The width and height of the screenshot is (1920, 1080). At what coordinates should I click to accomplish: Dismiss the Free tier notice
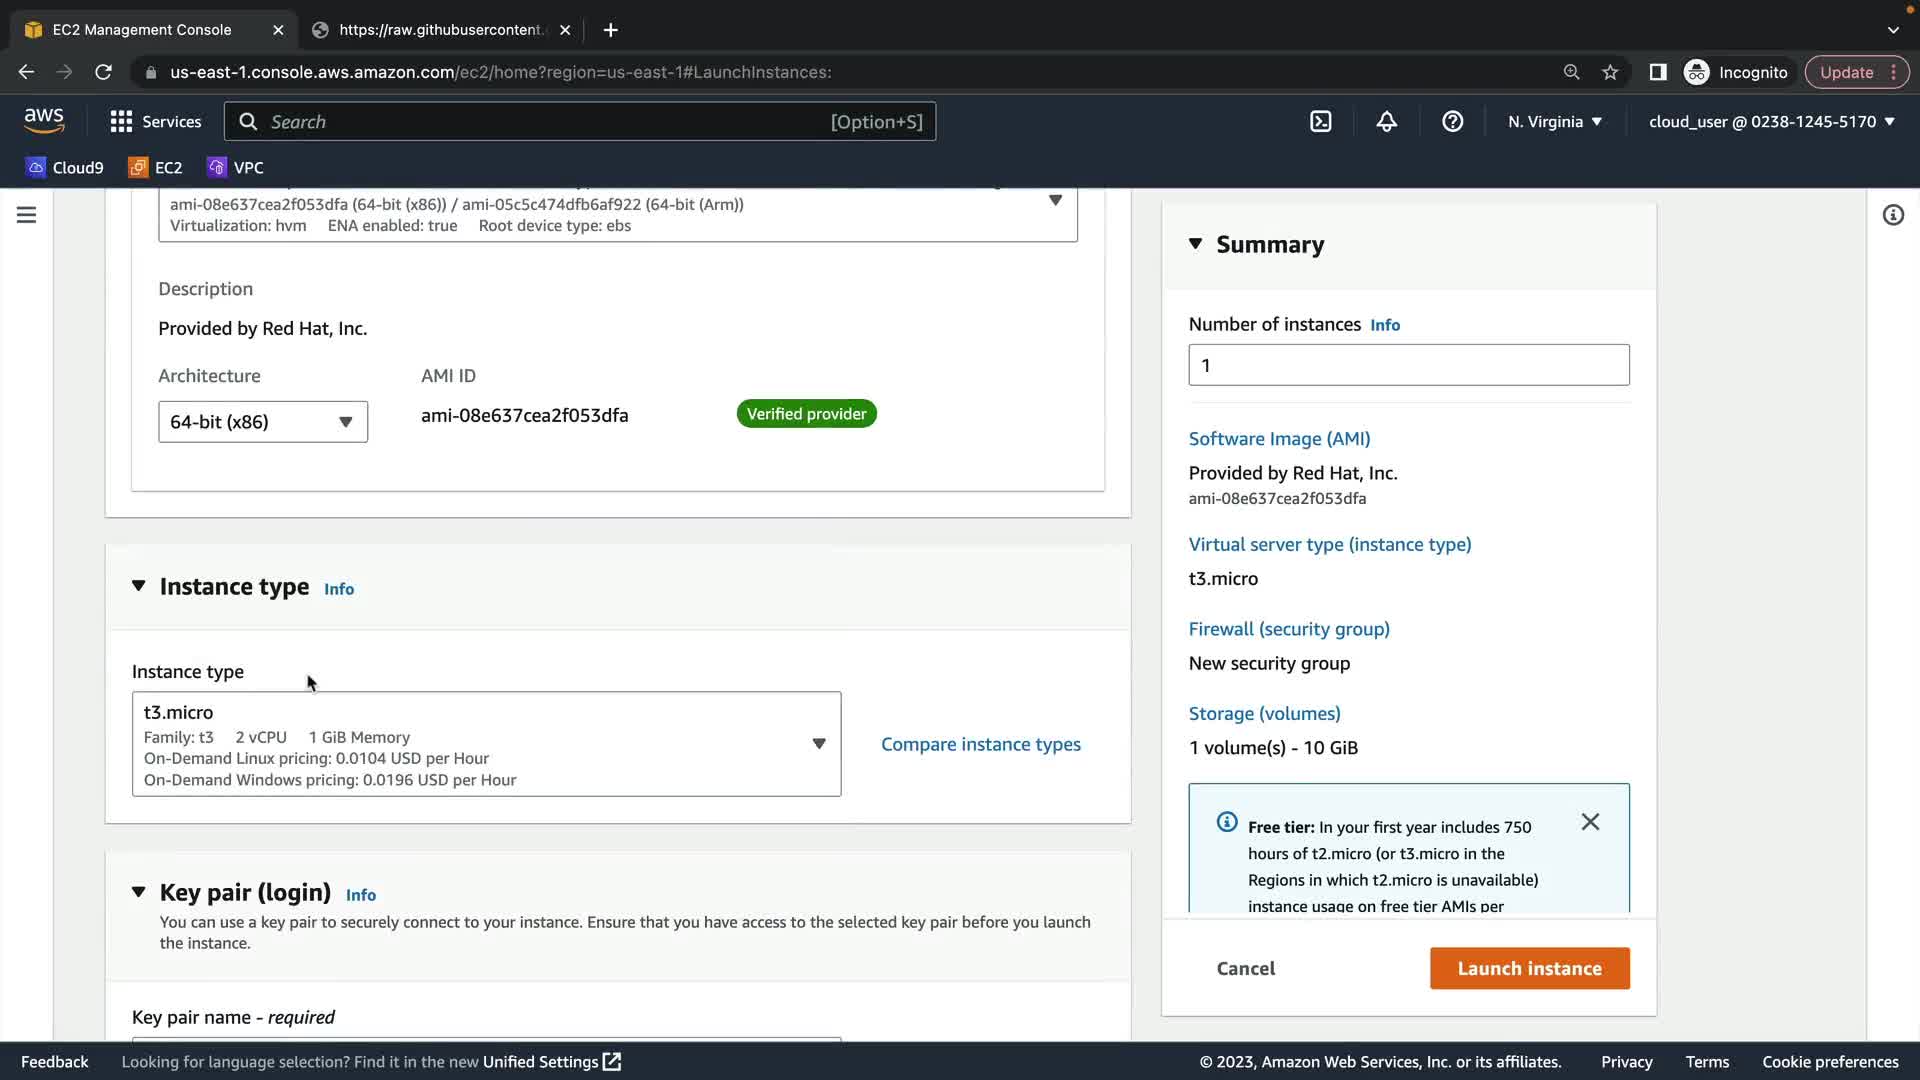(1590, 822)
